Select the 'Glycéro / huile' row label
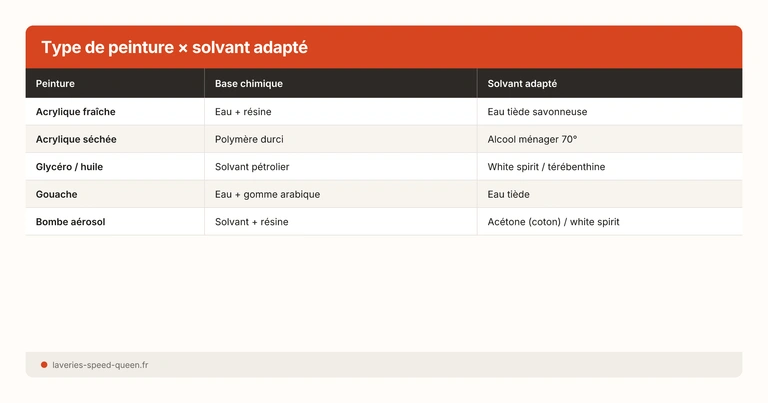Screen dimensions: 768x403 [x=69, y=167]
